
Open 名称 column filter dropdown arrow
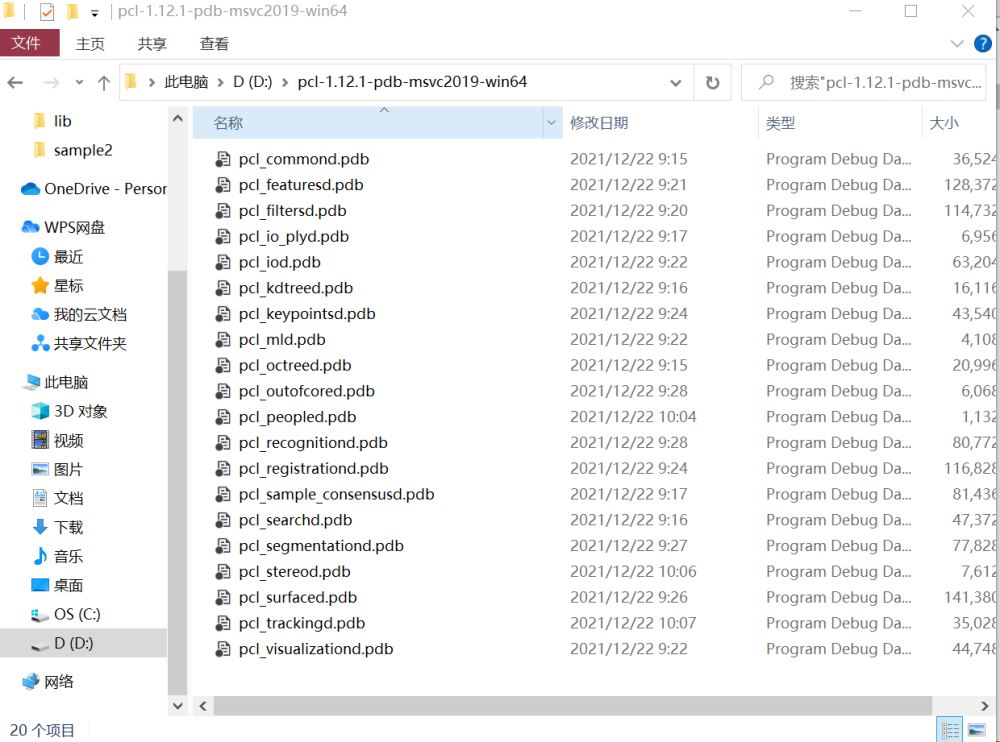[552, 122]
